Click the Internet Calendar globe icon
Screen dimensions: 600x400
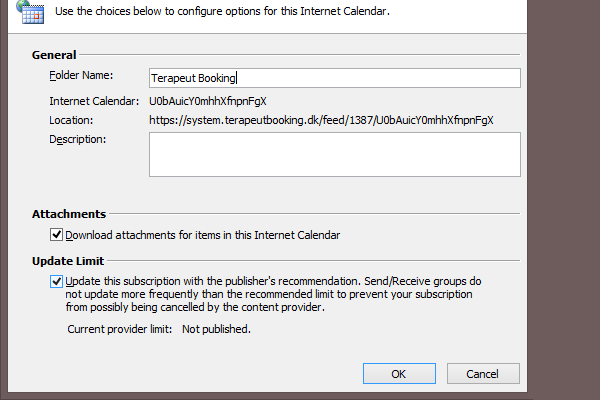point(31,12)
